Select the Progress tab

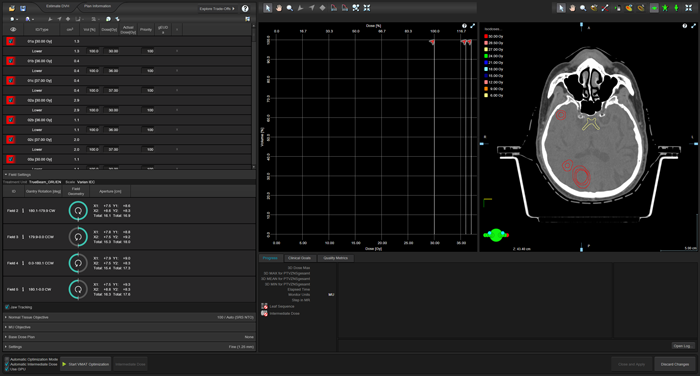tap(270, 258)
